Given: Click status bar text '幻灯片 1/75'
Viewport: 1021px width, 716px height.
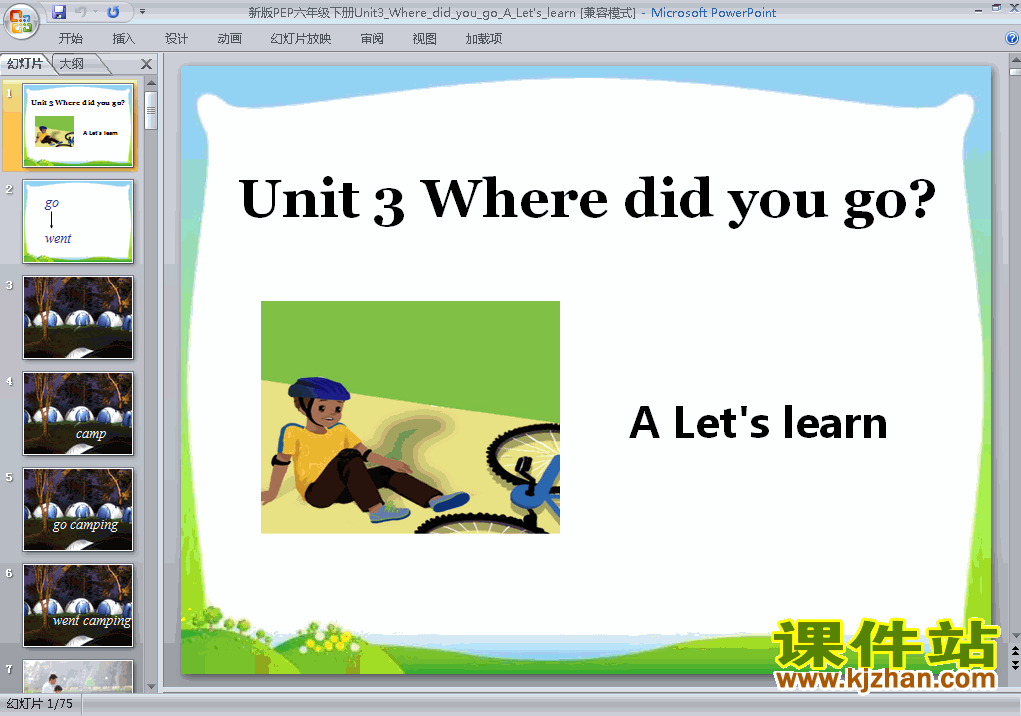Looking at the screenshot, I should click(x=40, y=704).
